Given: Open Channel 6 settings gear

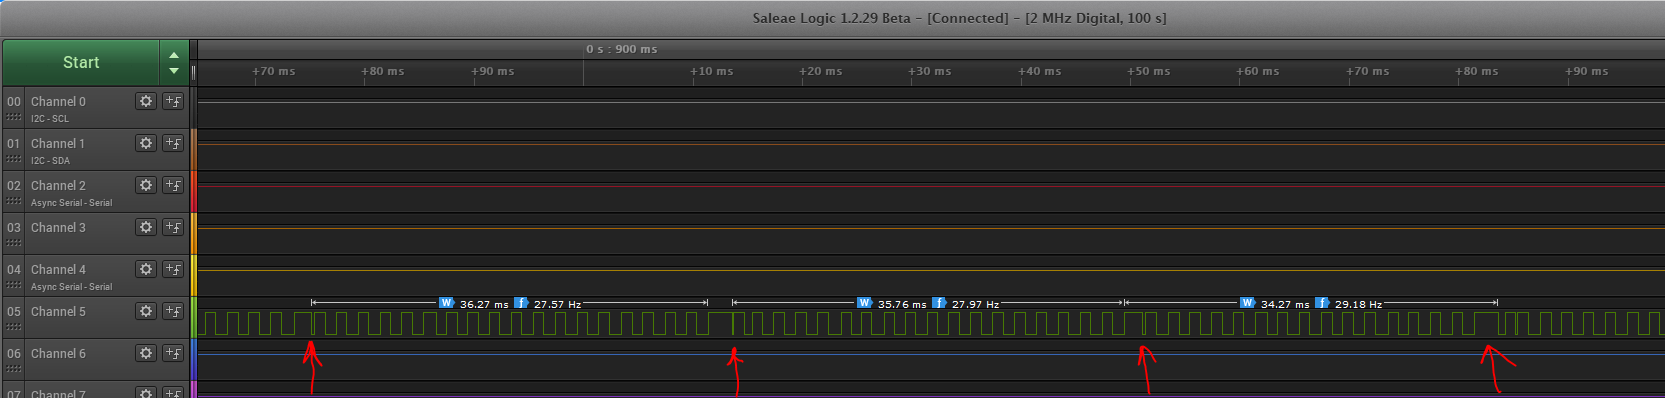Looking at the screenshot, I should [x=146, y=353].
